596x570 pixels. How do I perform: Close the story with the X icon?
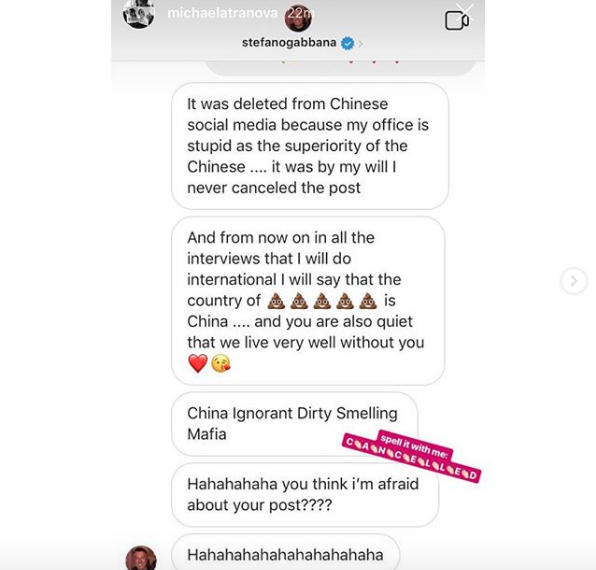(x=464, y=11)
